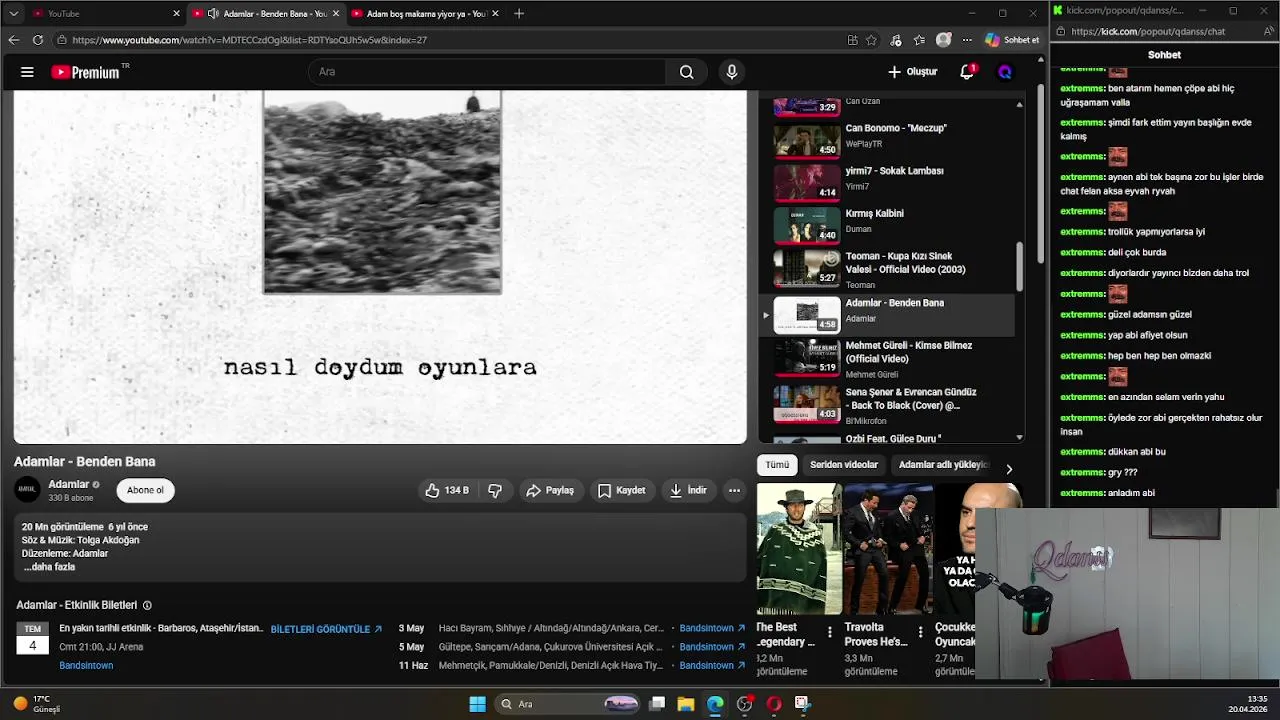Screen dimensions: 1280x720
Task: Open Opera browser from taskbar
Action: pyautogui.click(x=773, y=704)
